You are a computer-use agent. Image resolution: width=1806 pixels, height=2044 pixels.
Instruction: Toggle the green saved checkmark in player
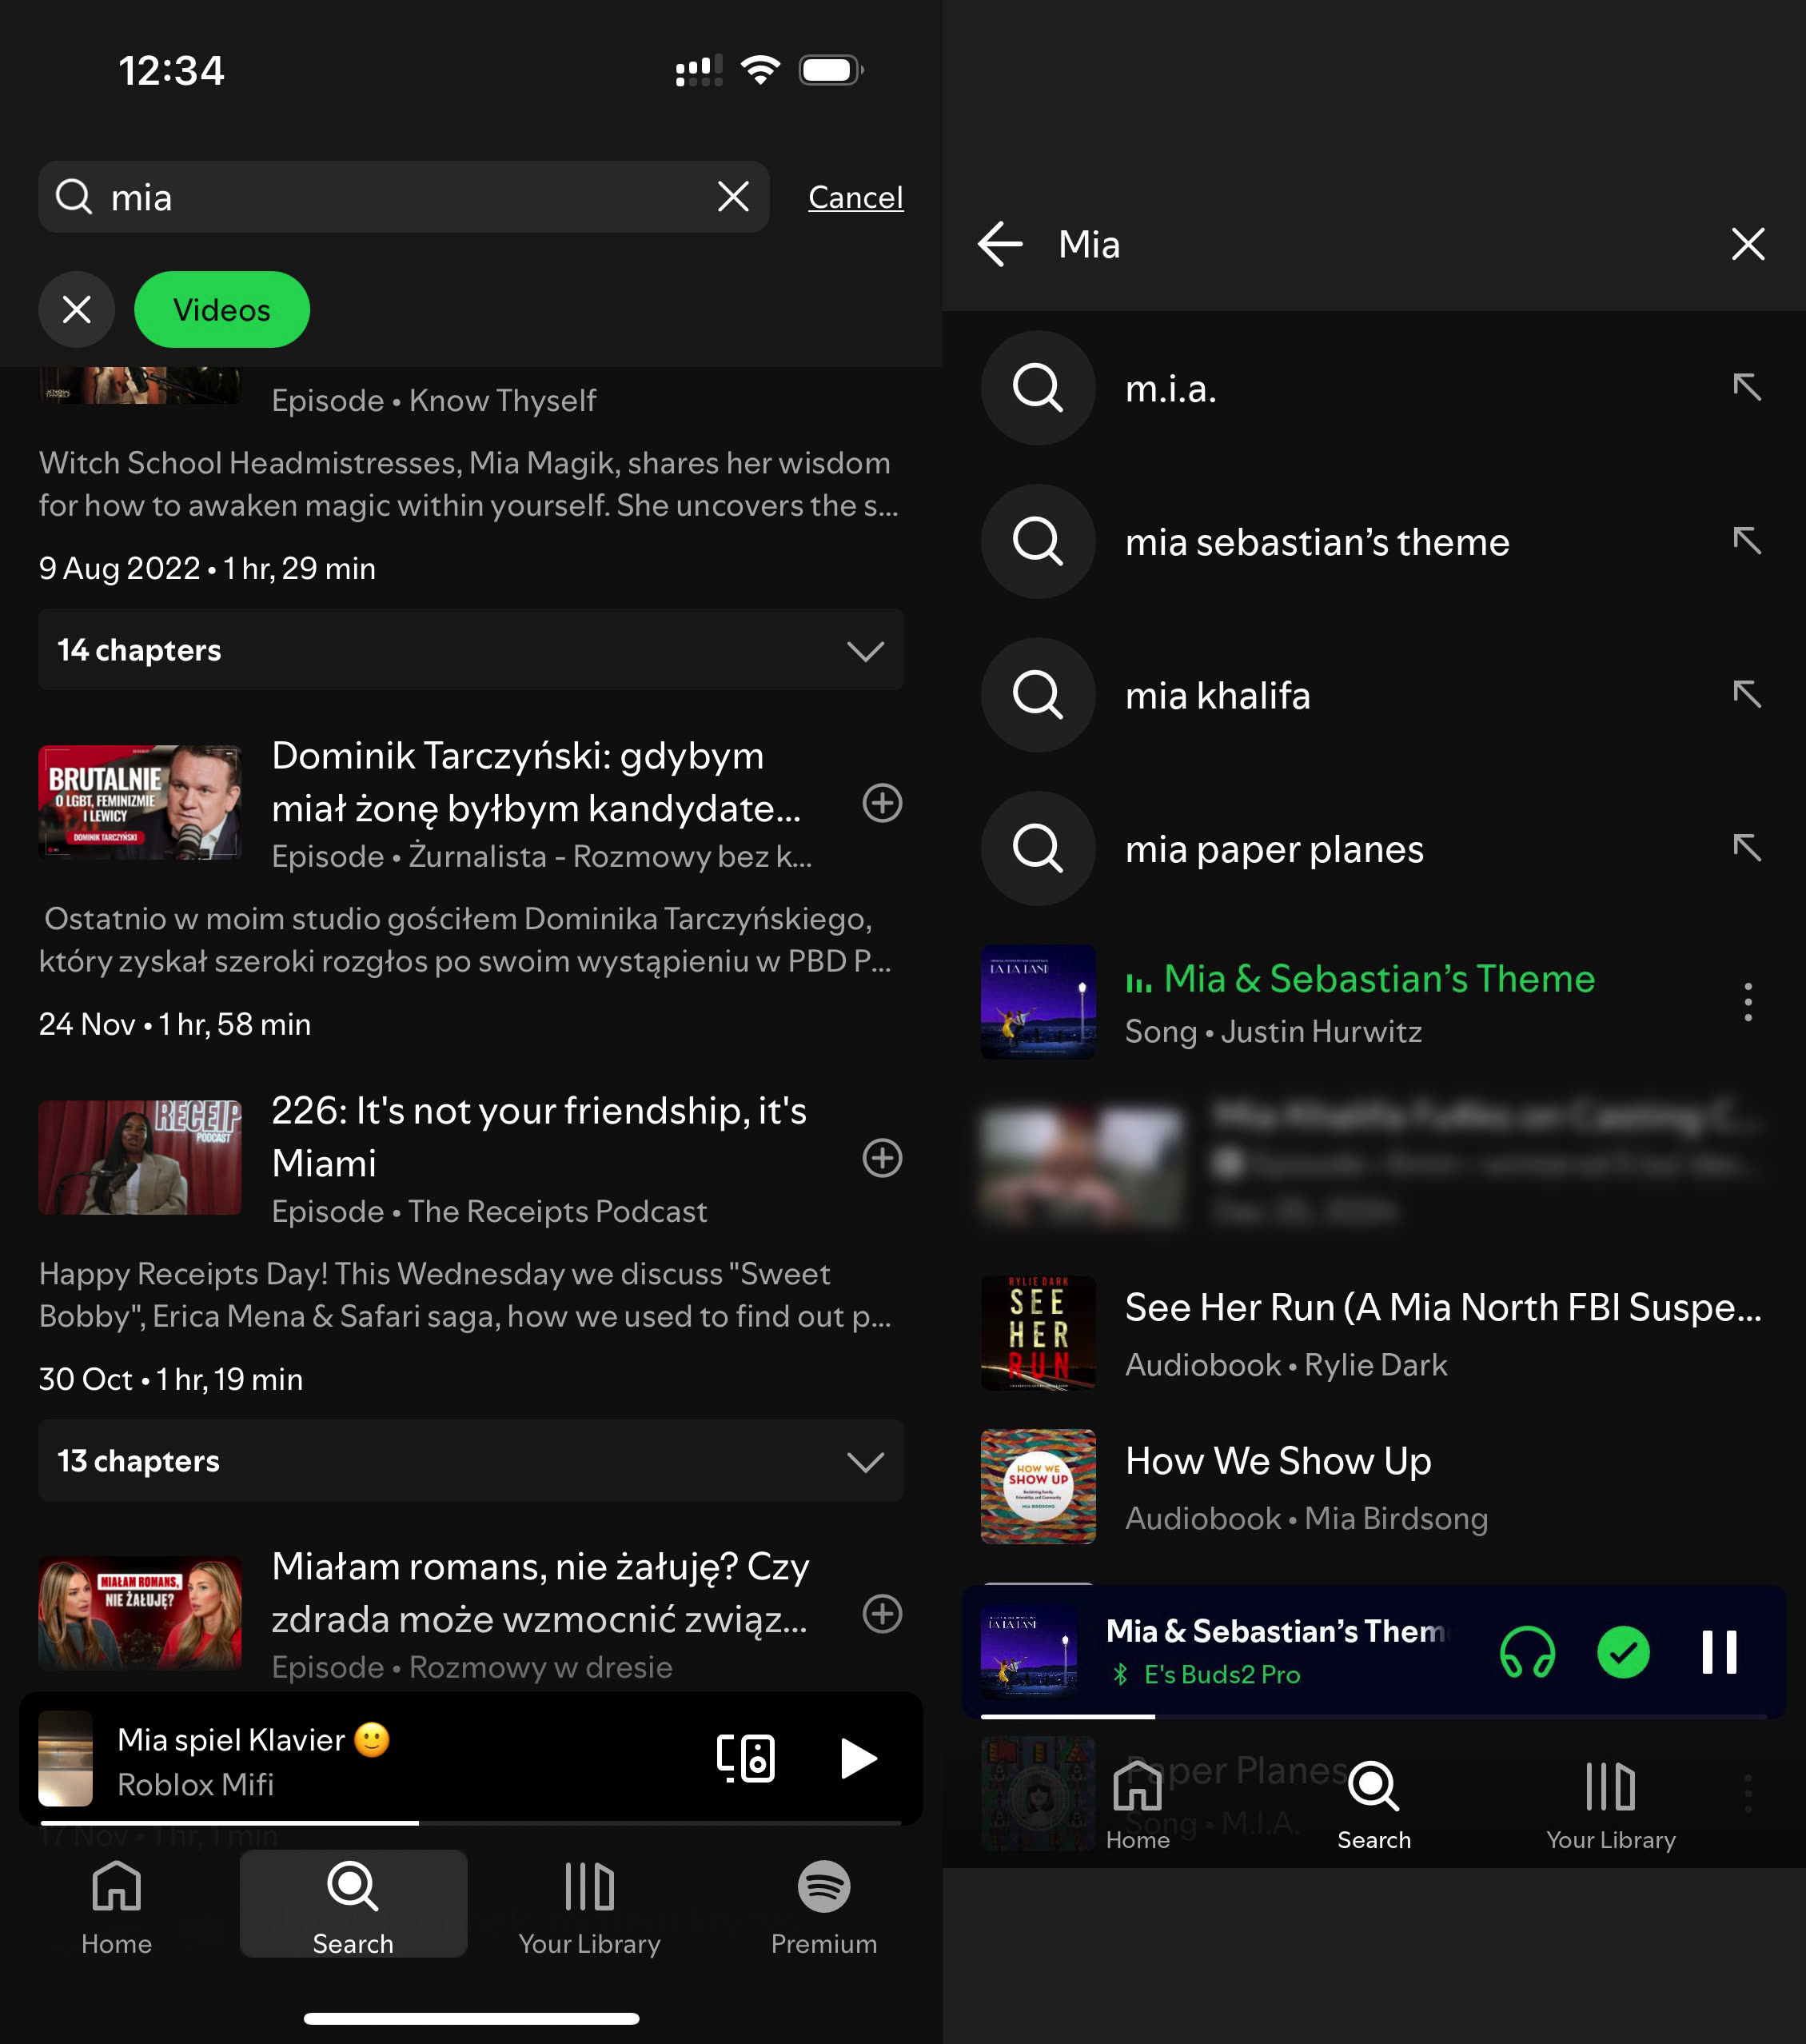click(x=1623, y=1652)
